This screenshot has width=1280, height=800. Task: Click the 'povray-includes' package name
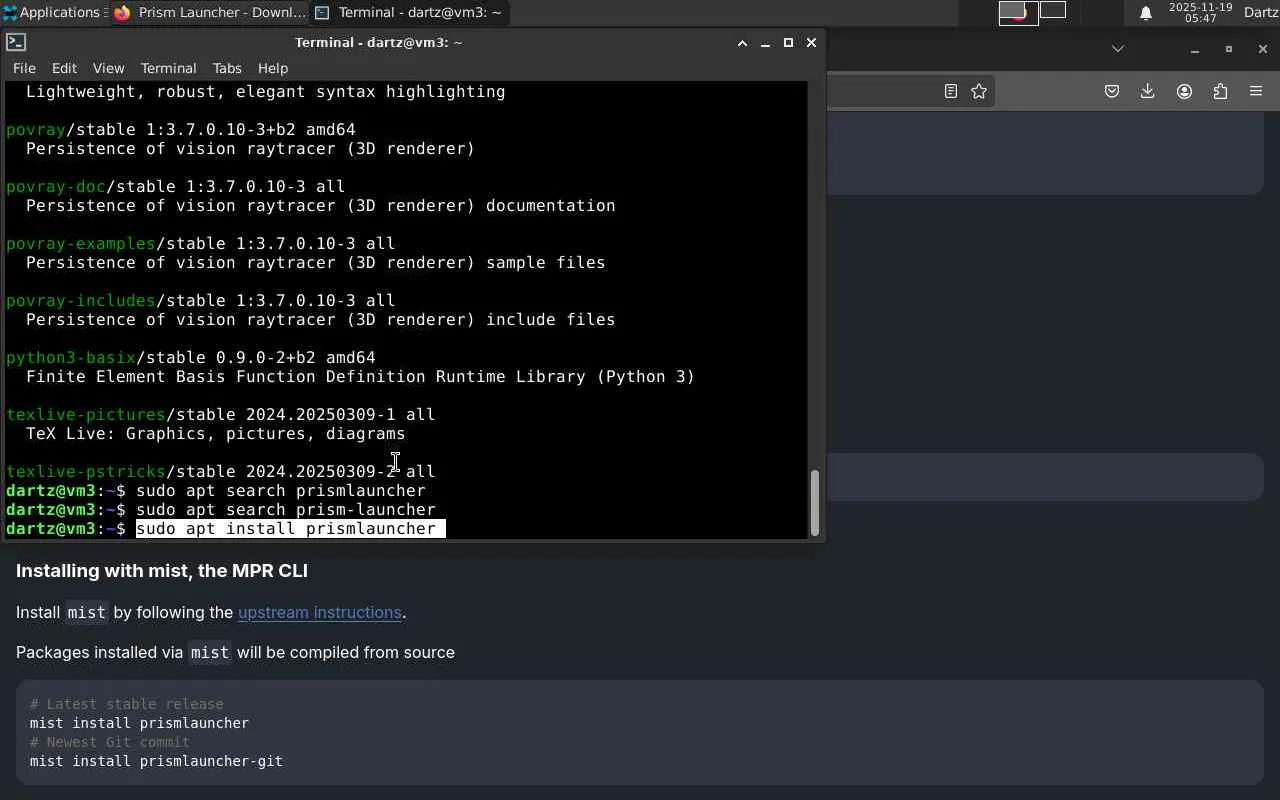81,300
